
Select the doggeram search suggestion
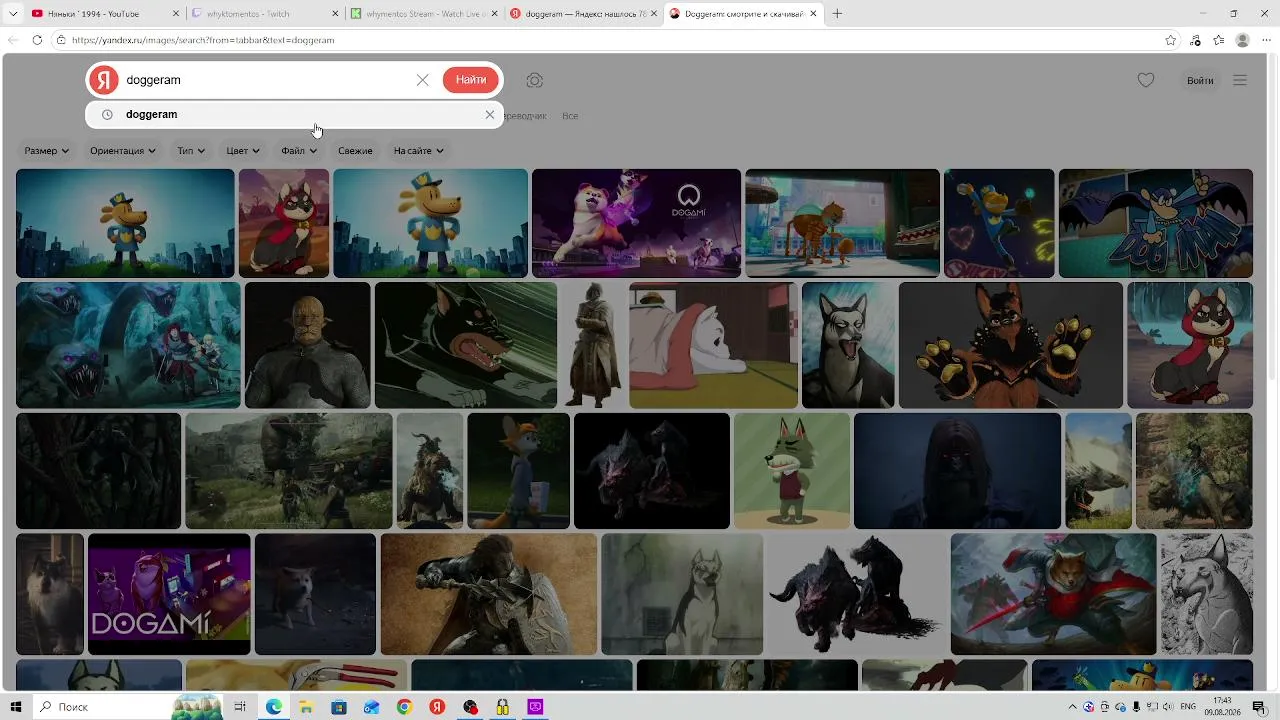(x=295, y=115)
